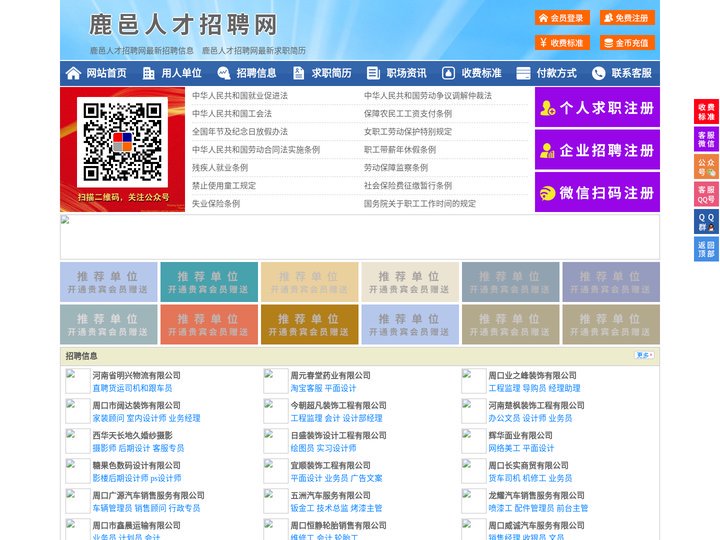Open 公众号 orange side widget
Screen dimensions: 720x540
[706, 167]
